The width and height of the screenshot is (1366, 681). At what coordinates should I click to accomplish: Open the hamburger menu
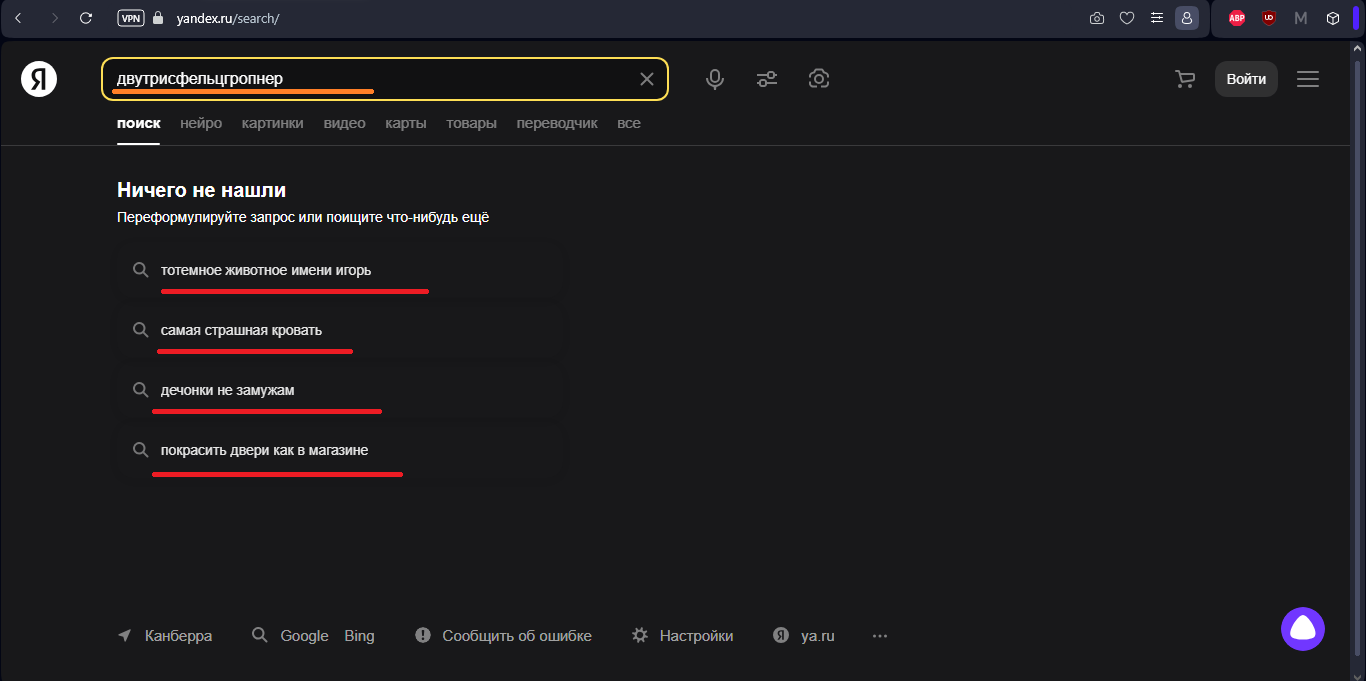pos(1308,79)
